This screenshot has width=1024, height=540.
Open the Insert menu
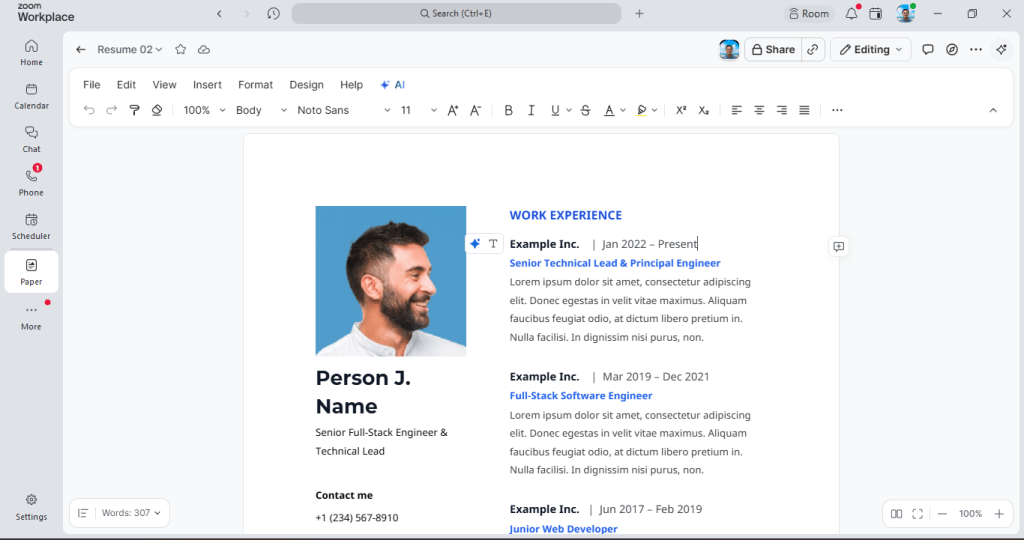(207, 85)
